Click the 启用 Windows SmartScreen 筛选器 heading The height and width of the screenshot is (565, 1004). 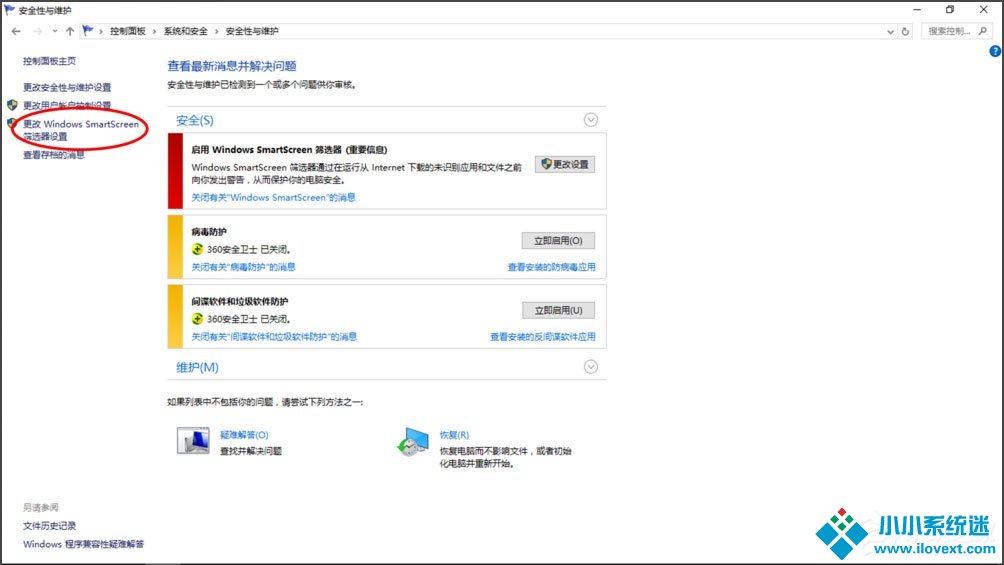[289, 150]
